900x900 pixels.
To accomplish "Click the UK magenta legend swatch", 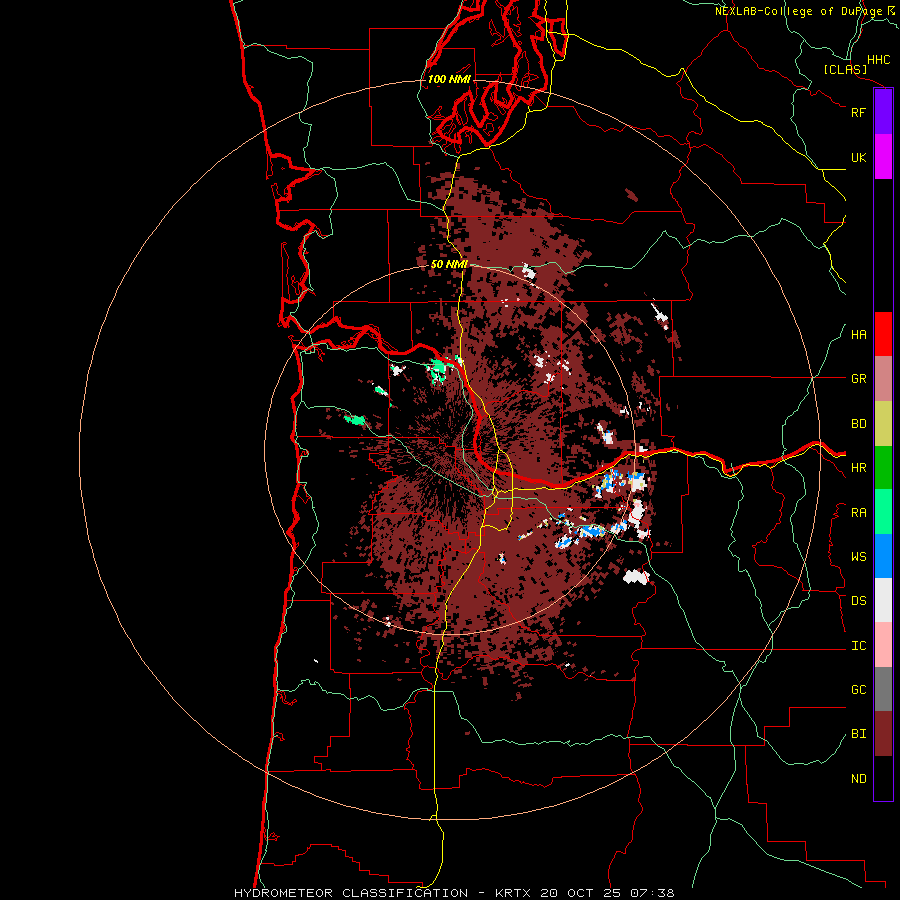I will coord(883,157).
